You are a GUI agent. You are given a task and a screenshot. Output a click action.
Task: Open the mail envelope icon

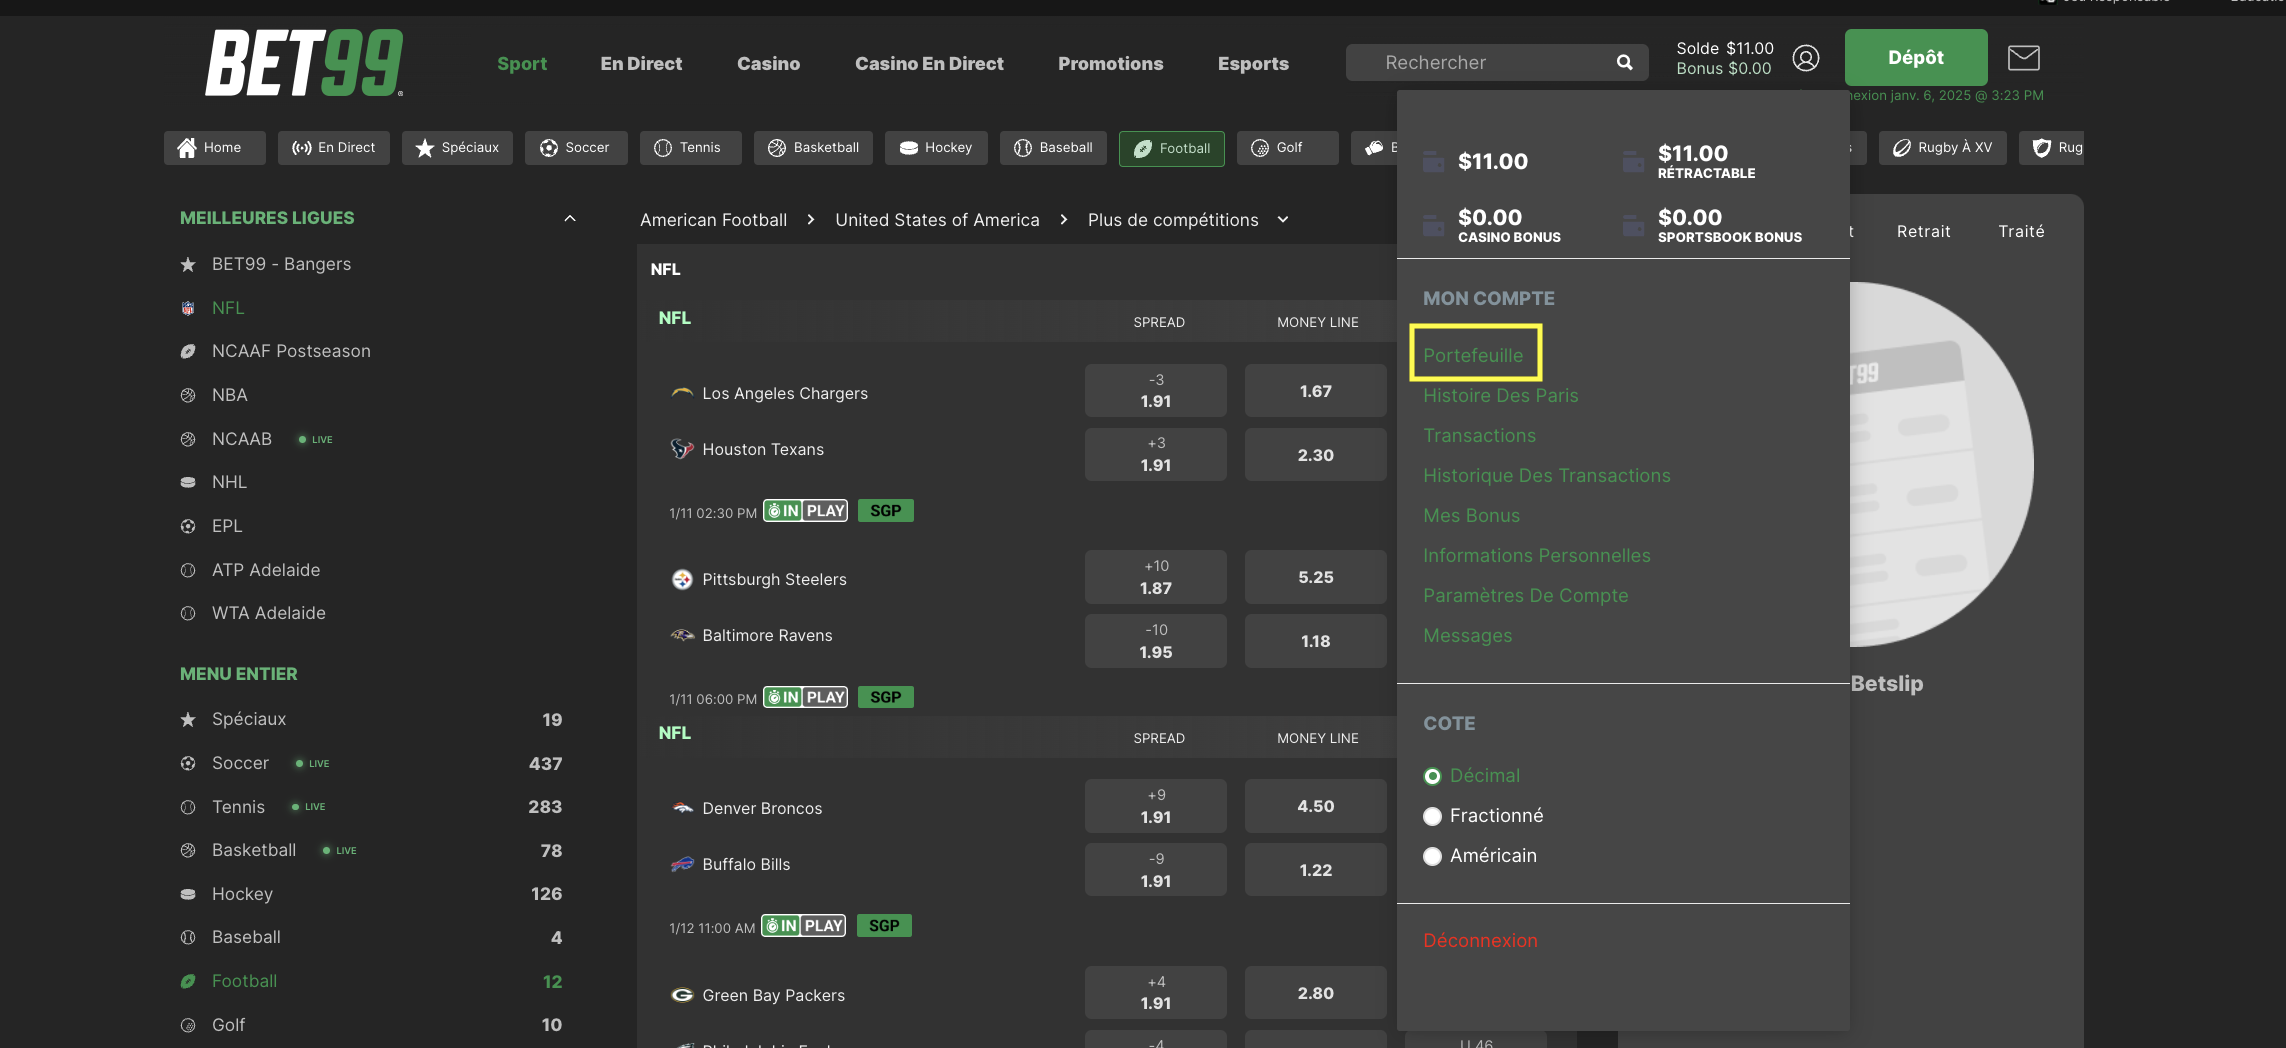tap(2023, 58)
